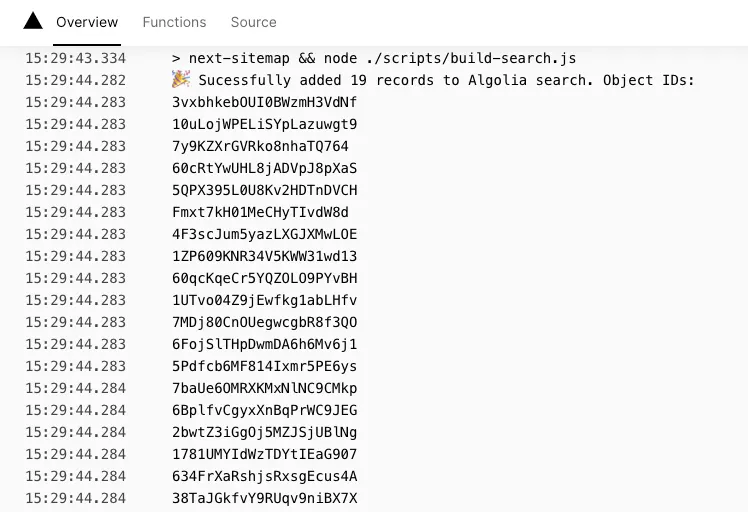Screen dimensions: 748x512
Task: Open the Overview tab
Action: [87, 22]
